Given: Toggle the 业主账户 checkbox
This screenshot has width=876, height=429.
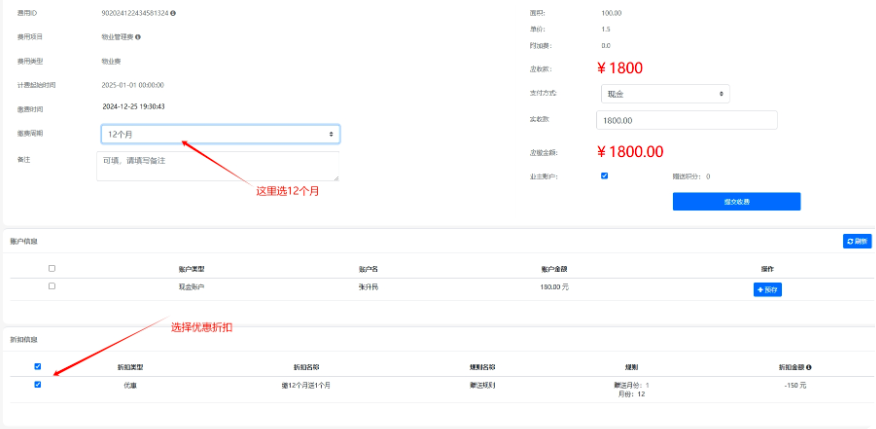Looking at the screenshot, I should tap(604, 176).
